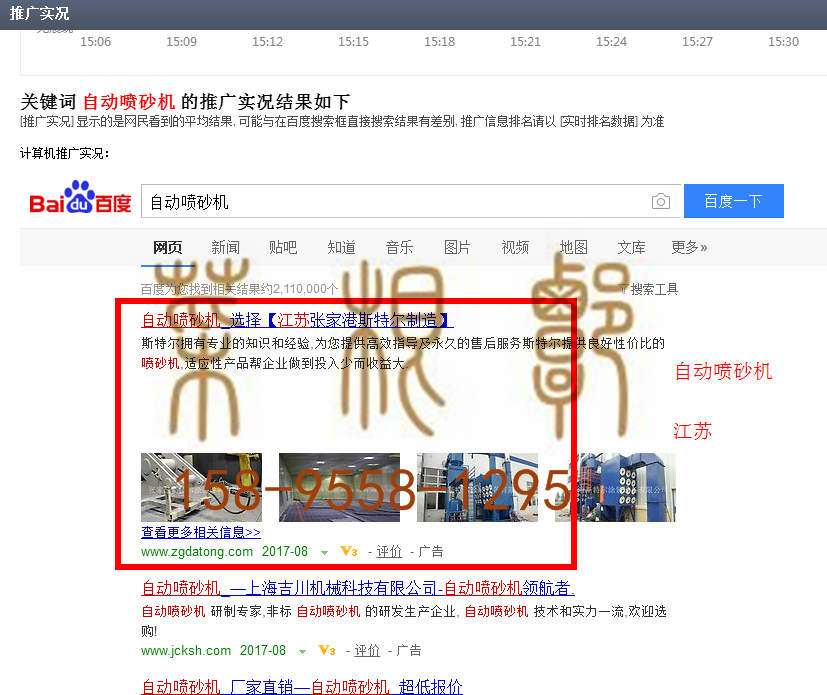The image size is (827, 695).
Task: Open first ad thumbnail of sandblasting gun
Action: click(x=201, y=487)
